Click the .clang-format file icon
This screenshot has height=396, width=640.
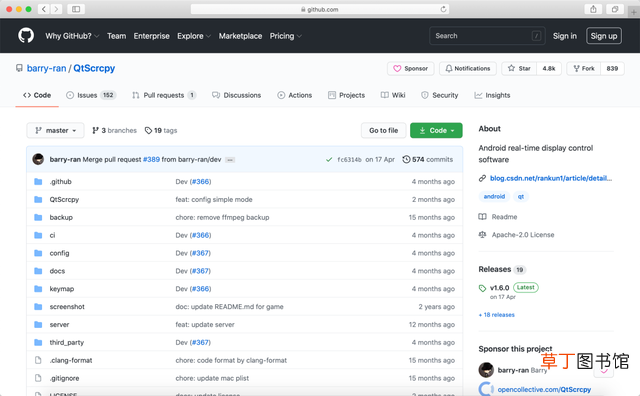click(38, 360)
